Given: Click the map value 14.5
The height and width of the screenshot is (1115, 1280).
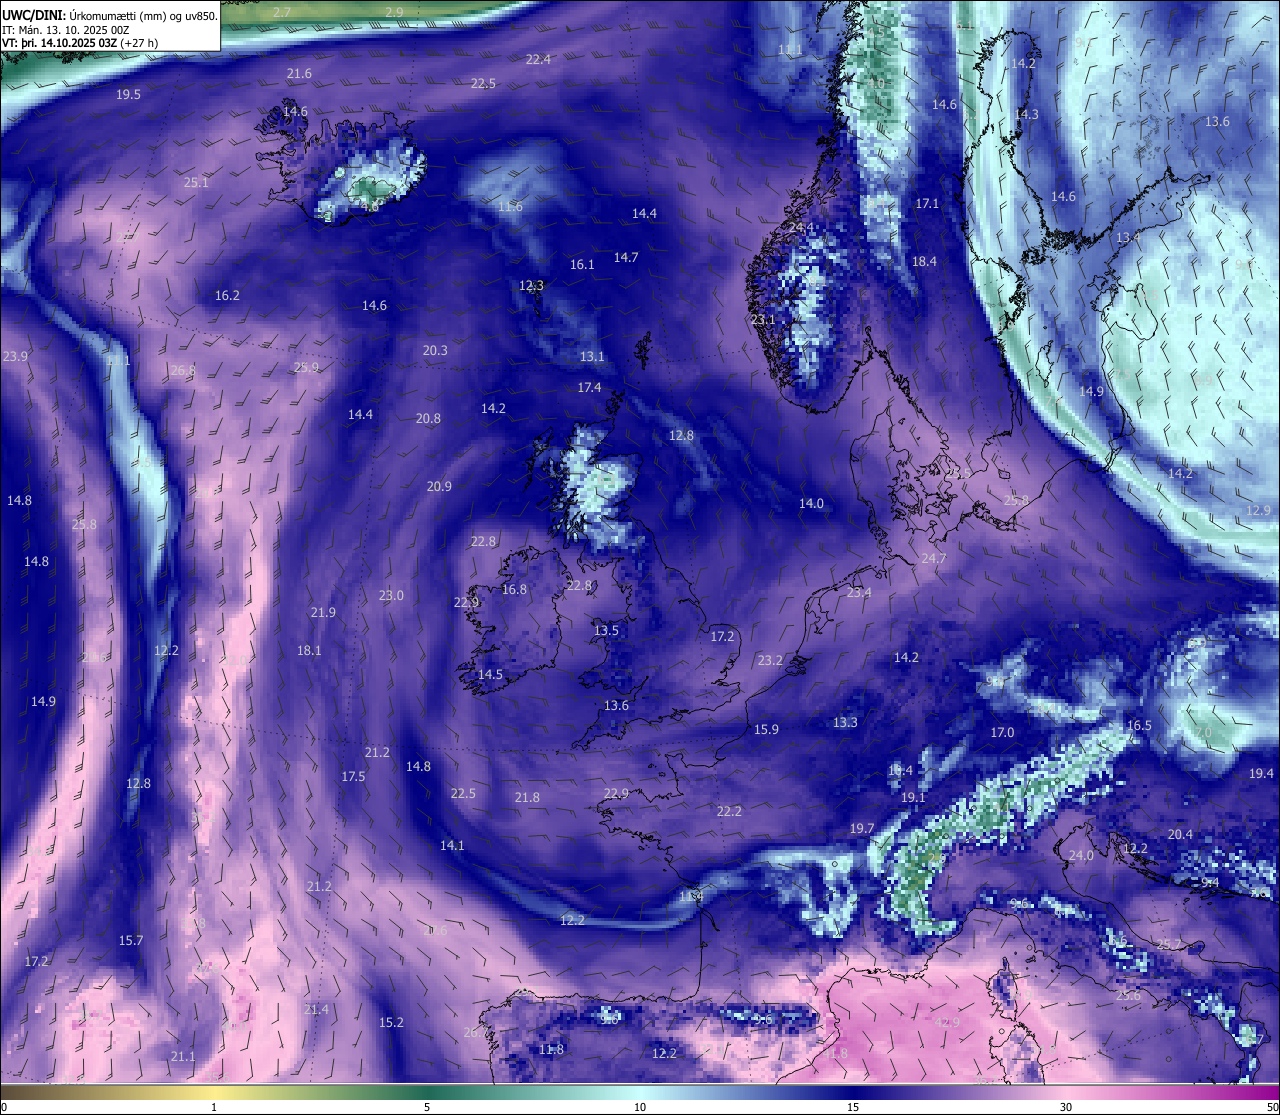Looking at the screenshot, I should coord(490,675).
